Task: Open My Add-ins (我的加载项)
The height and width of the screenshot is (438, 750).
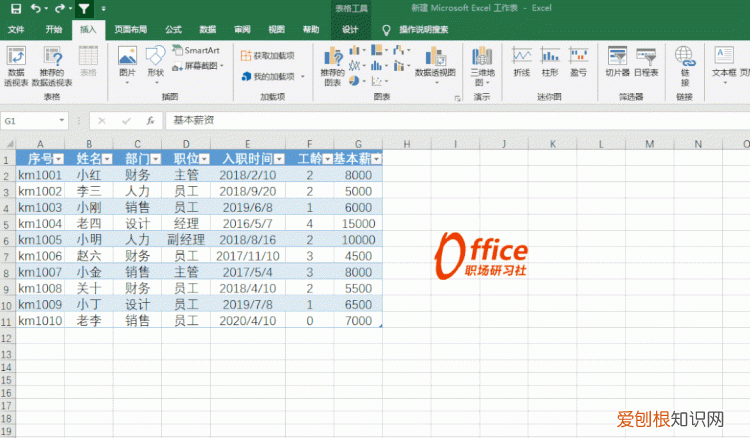Action: point(273,77)
